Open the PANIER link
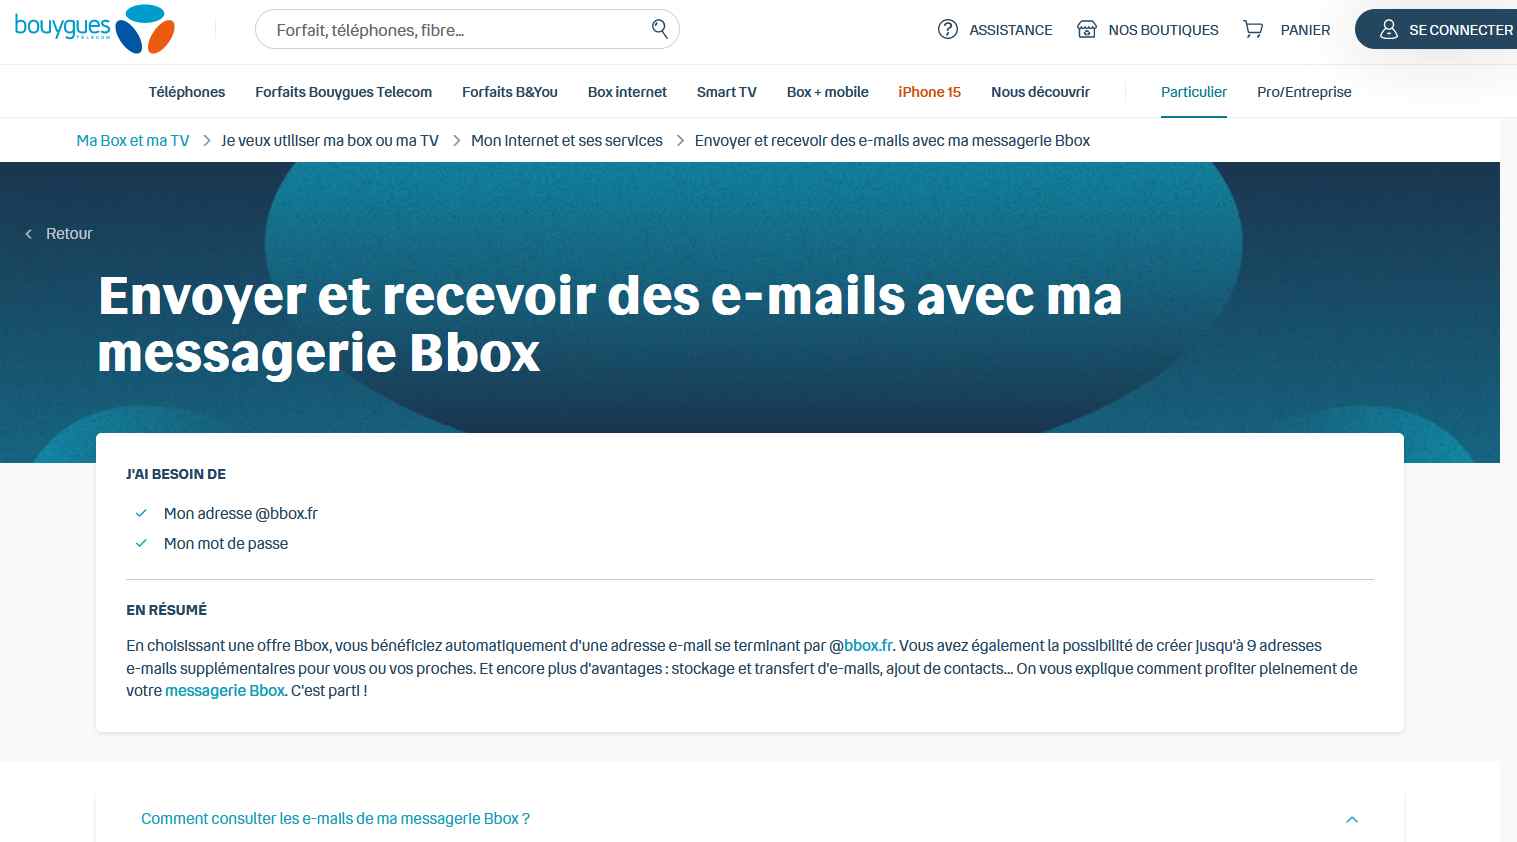 pyautogui.click(x=1305, y=30)
